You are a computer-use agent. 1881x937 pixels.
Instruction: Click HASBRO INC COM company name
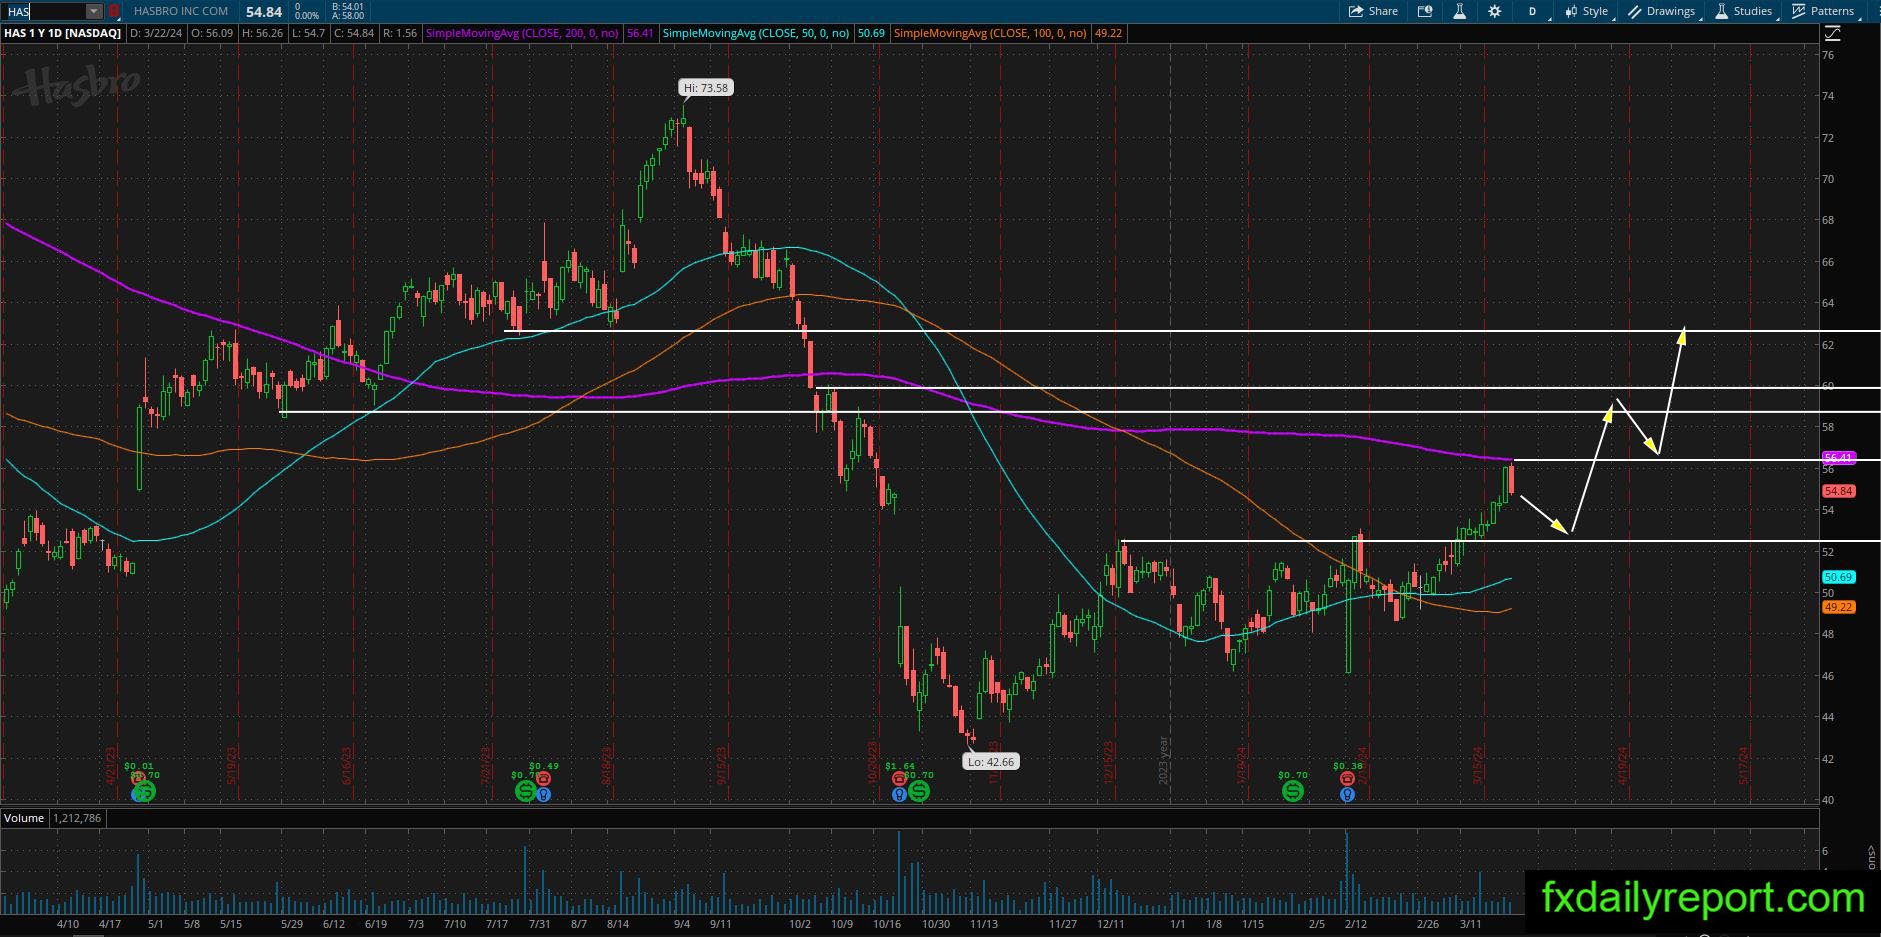[x=181, y=11]
